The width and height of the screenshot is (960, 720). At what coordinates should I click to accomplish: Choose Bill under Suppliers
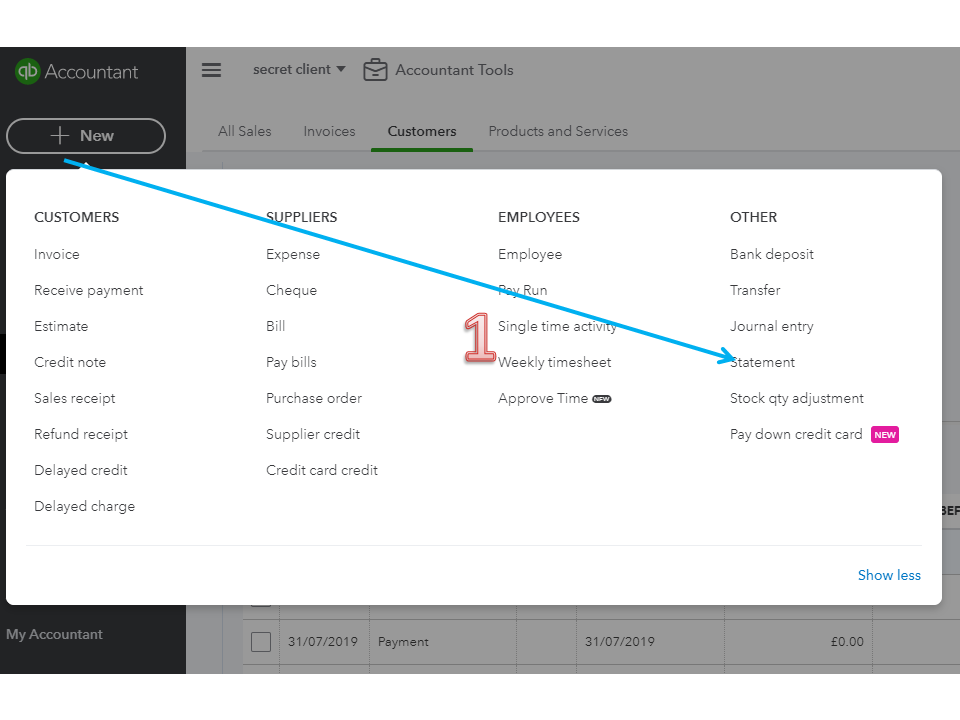click(276, 326)
